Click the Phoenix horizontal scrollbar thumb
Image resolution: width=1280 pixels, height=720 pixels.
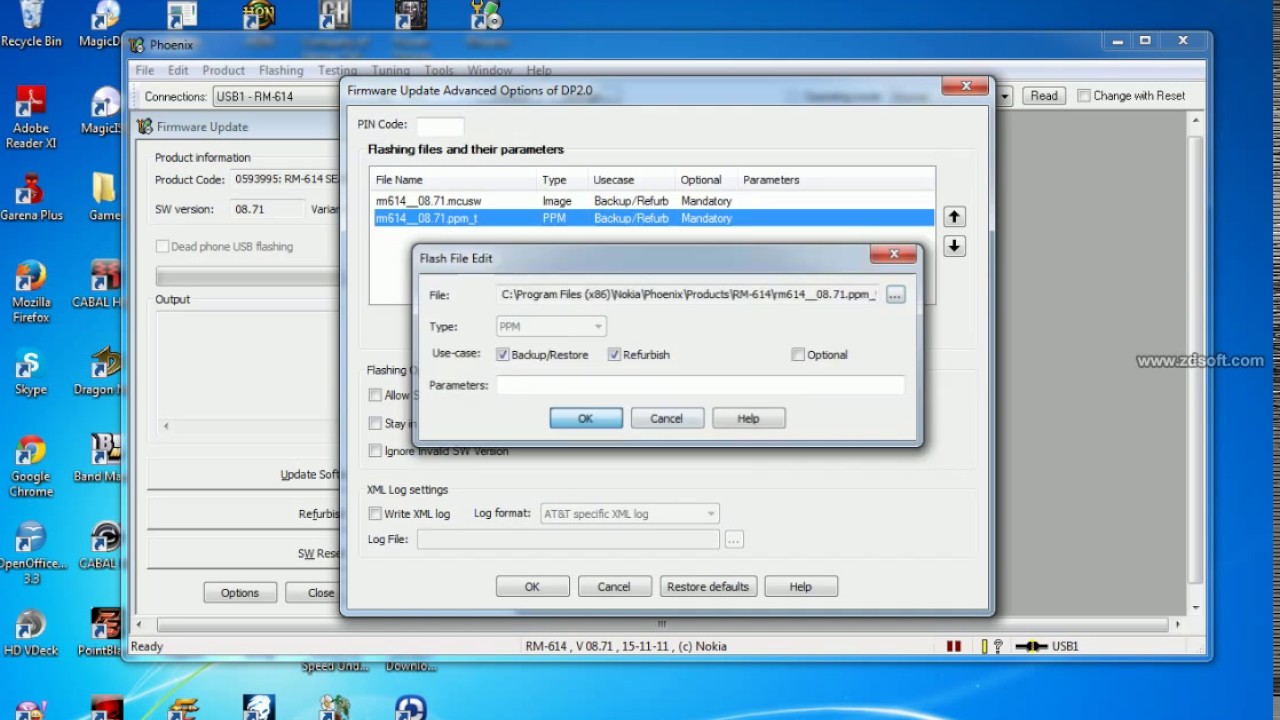coord(660,624)
